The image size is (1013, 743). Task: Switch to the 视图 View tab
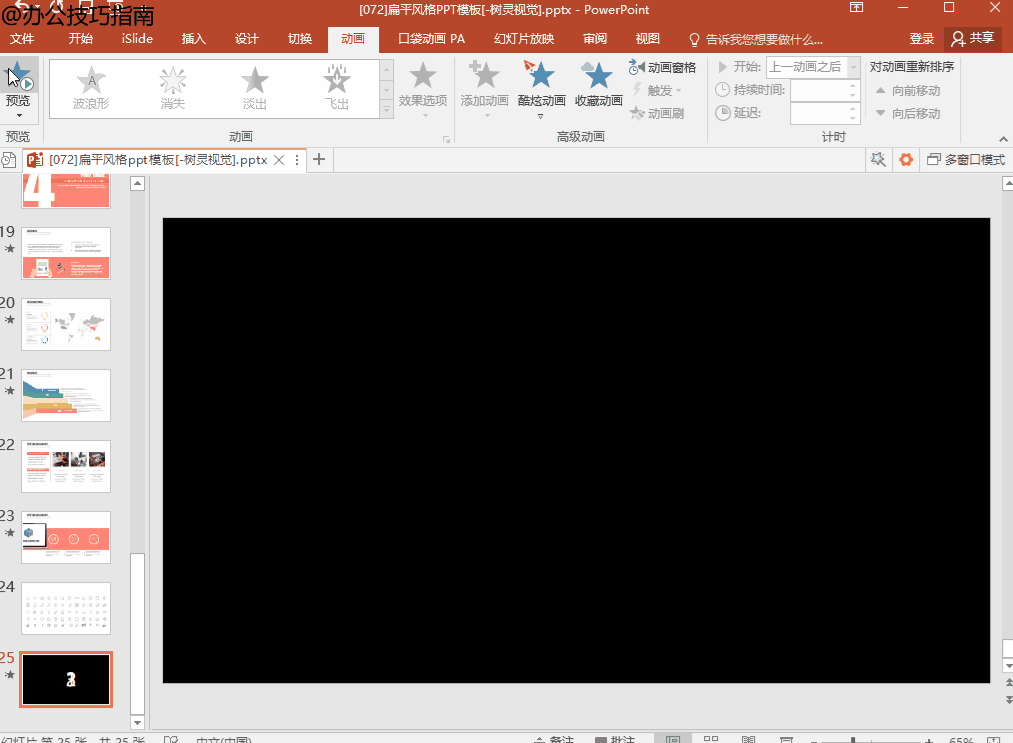[x=647, y=39]
